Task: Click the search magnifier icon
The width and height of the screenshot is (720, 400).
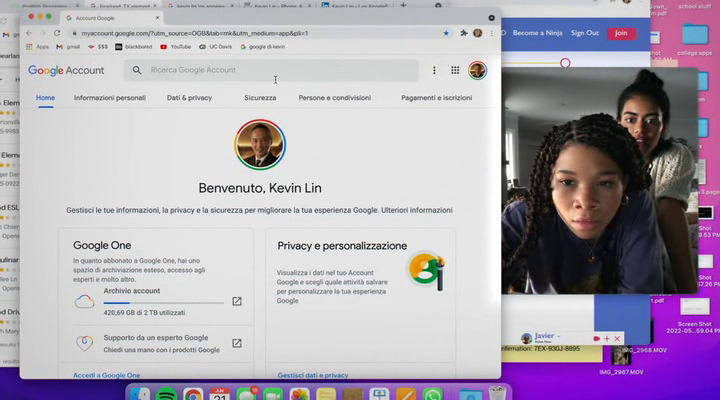Action: click(137, 70)
